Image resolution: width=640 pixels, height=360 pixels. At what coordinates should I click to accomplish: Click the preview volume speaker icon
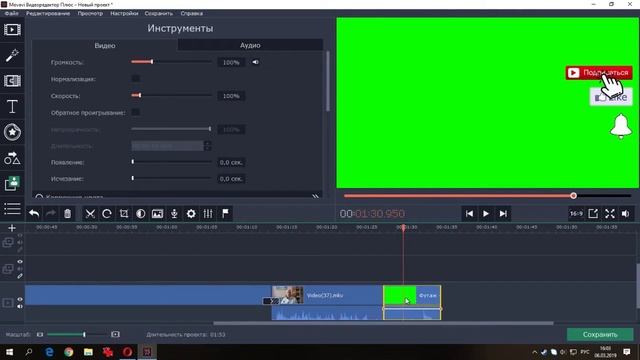click(625, 213)
